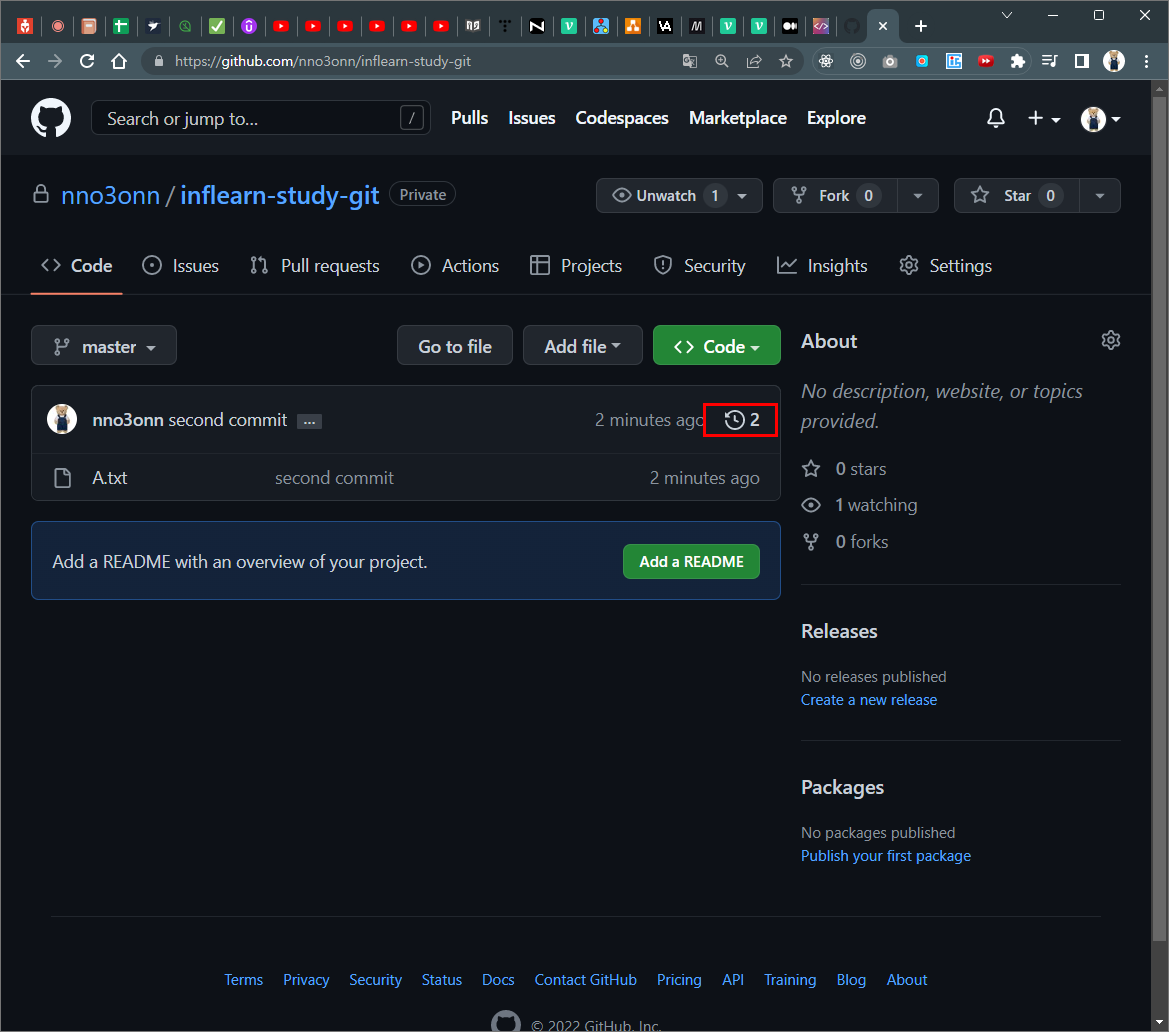Switch to the repository Settings tab

click(945, 265)
